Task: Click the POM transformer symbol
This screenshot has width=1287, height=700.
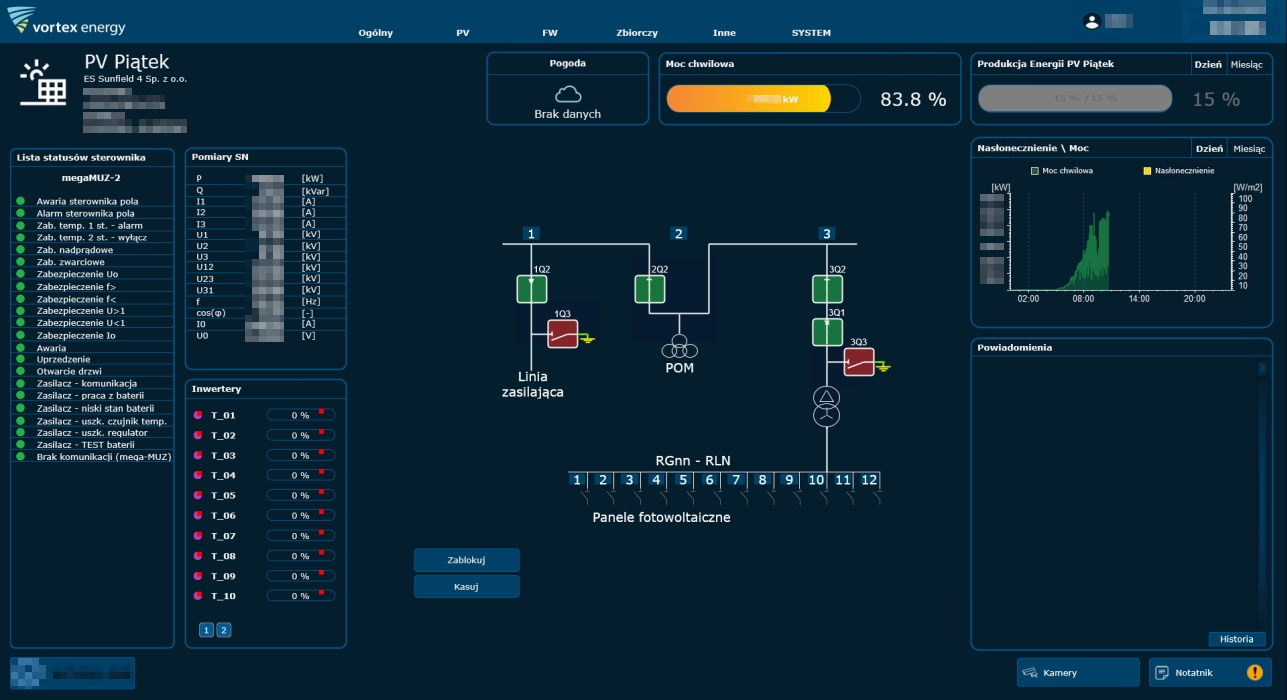Action: click(679, 346)
